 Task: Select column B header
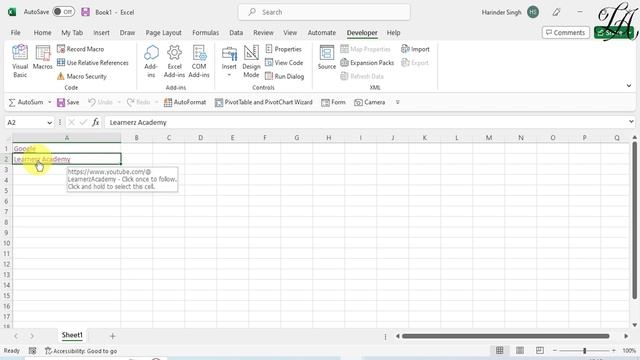[x=136, y=138]
